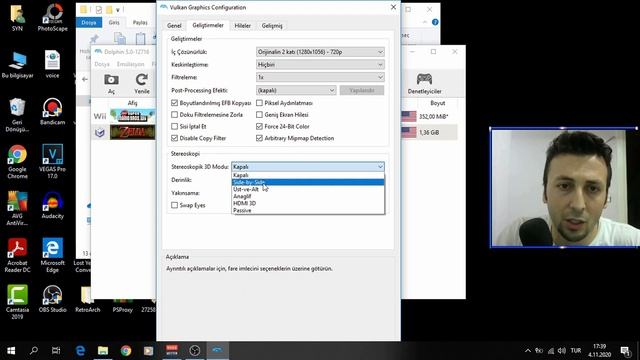Click Dolphin's Aç open toolbar icon

tap(111, 83)
